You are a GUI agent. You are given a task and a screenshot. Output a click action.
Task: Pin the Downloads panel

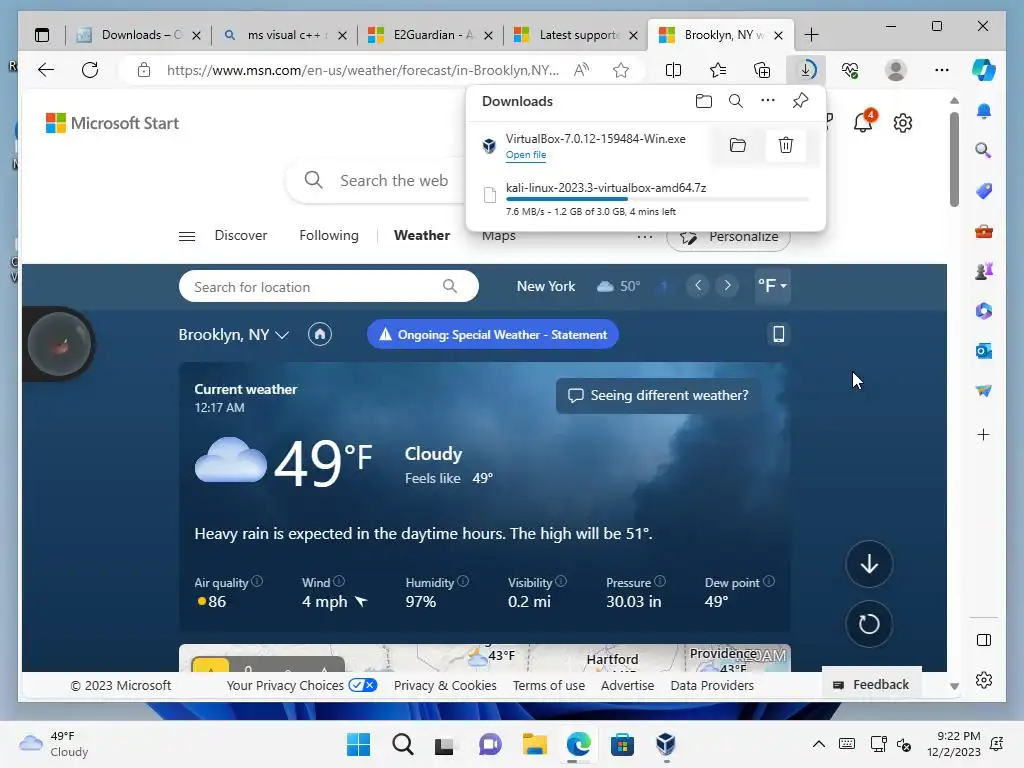[800, 101]
